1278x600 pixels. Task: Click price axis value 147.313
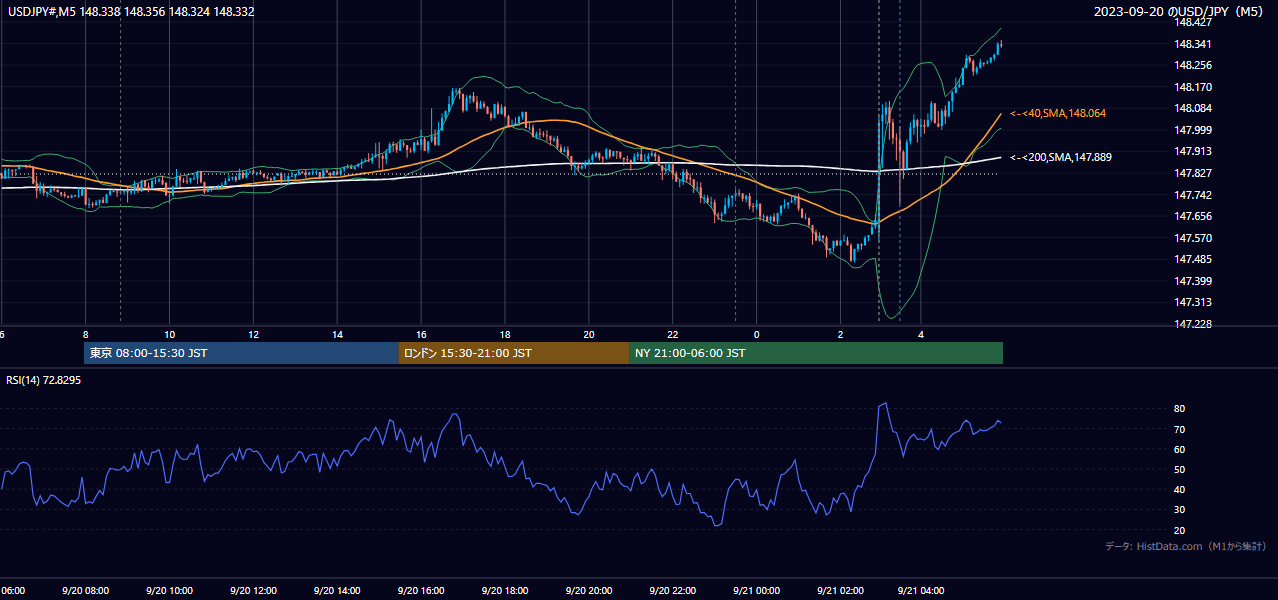(x=1194, y=302)
